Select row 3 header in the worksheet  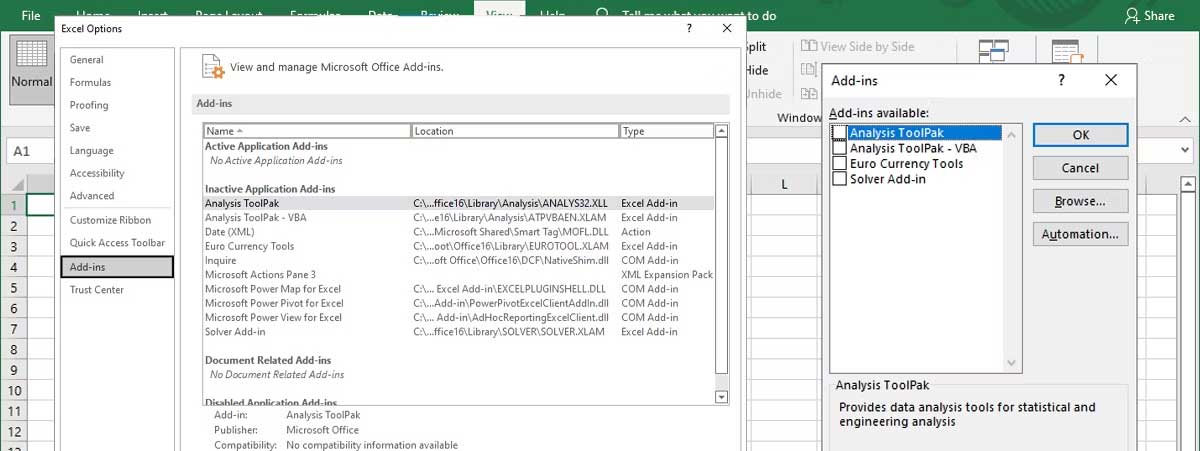point(13,246)
